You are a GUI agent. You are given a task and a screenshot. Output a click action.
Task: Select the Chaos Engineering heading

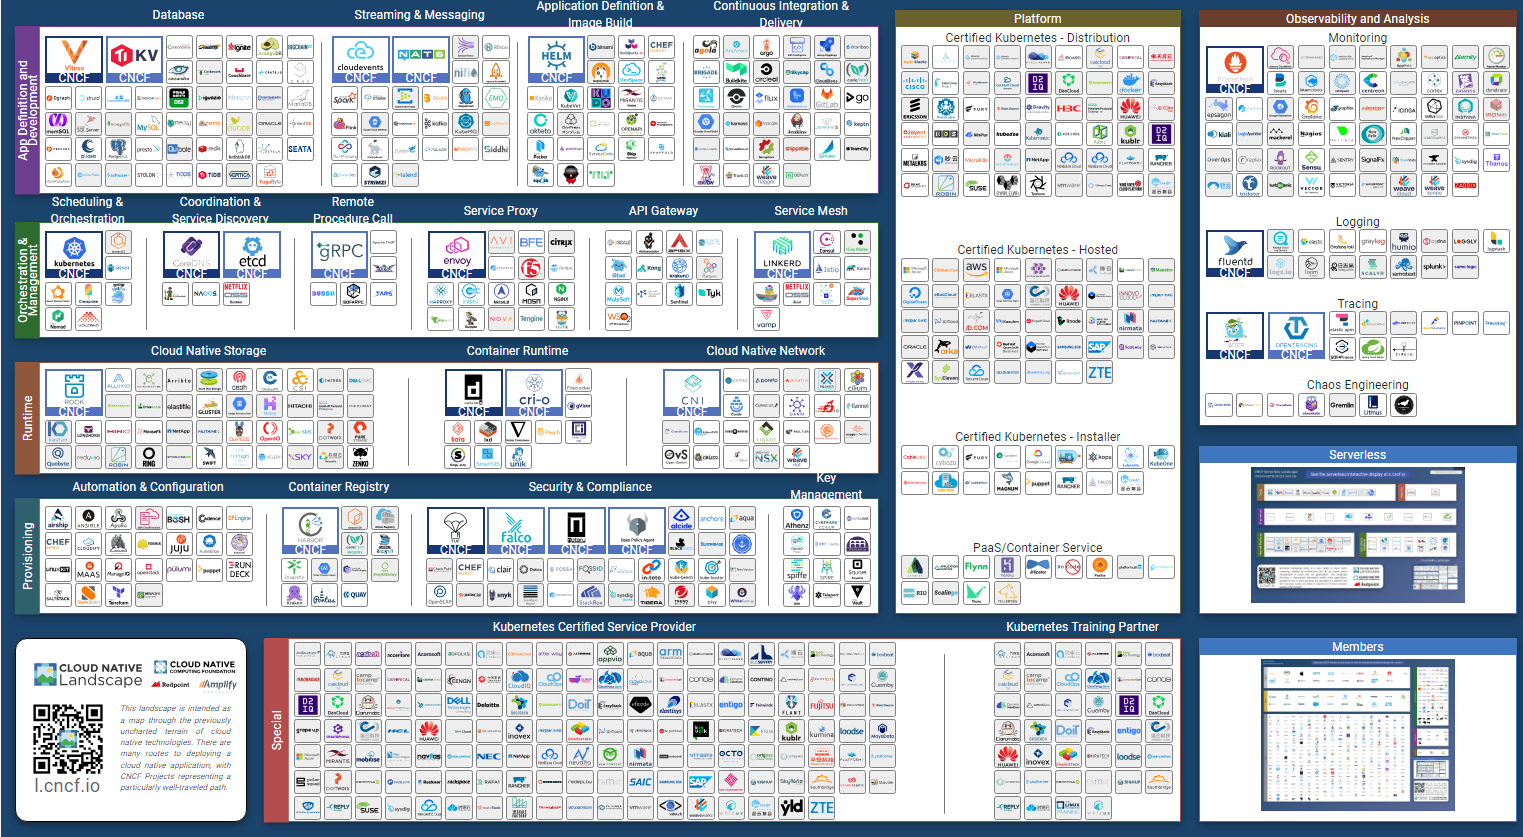1357,385
